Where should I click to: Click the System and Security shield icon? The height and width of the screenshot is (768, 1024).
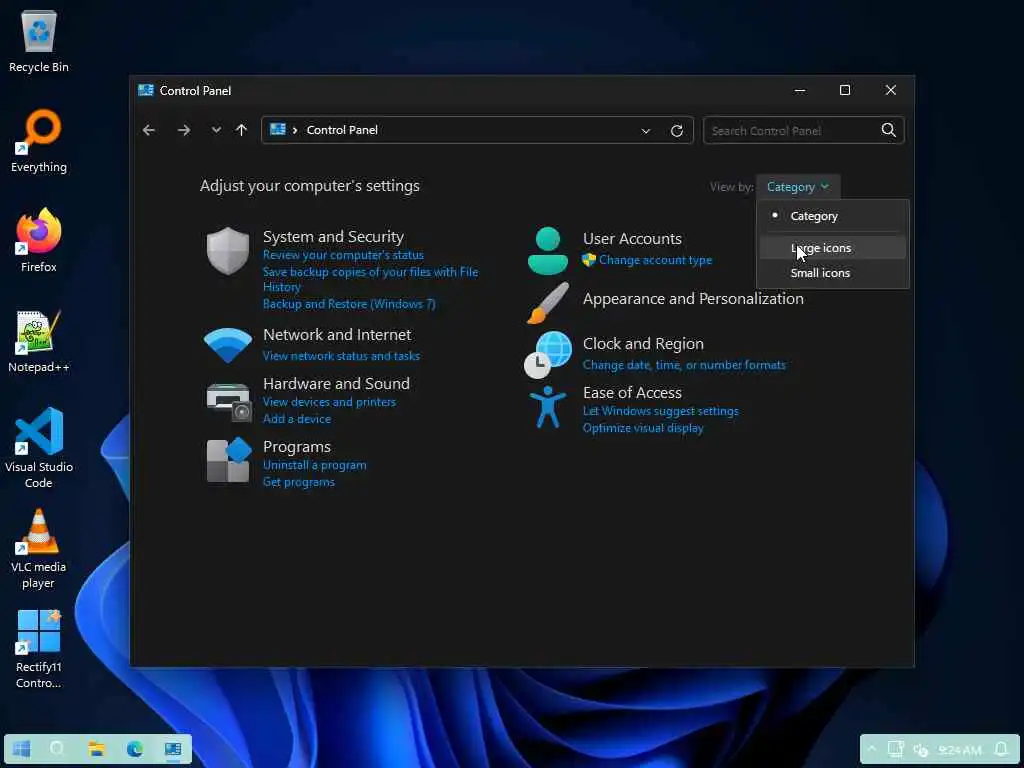point(228,251)
